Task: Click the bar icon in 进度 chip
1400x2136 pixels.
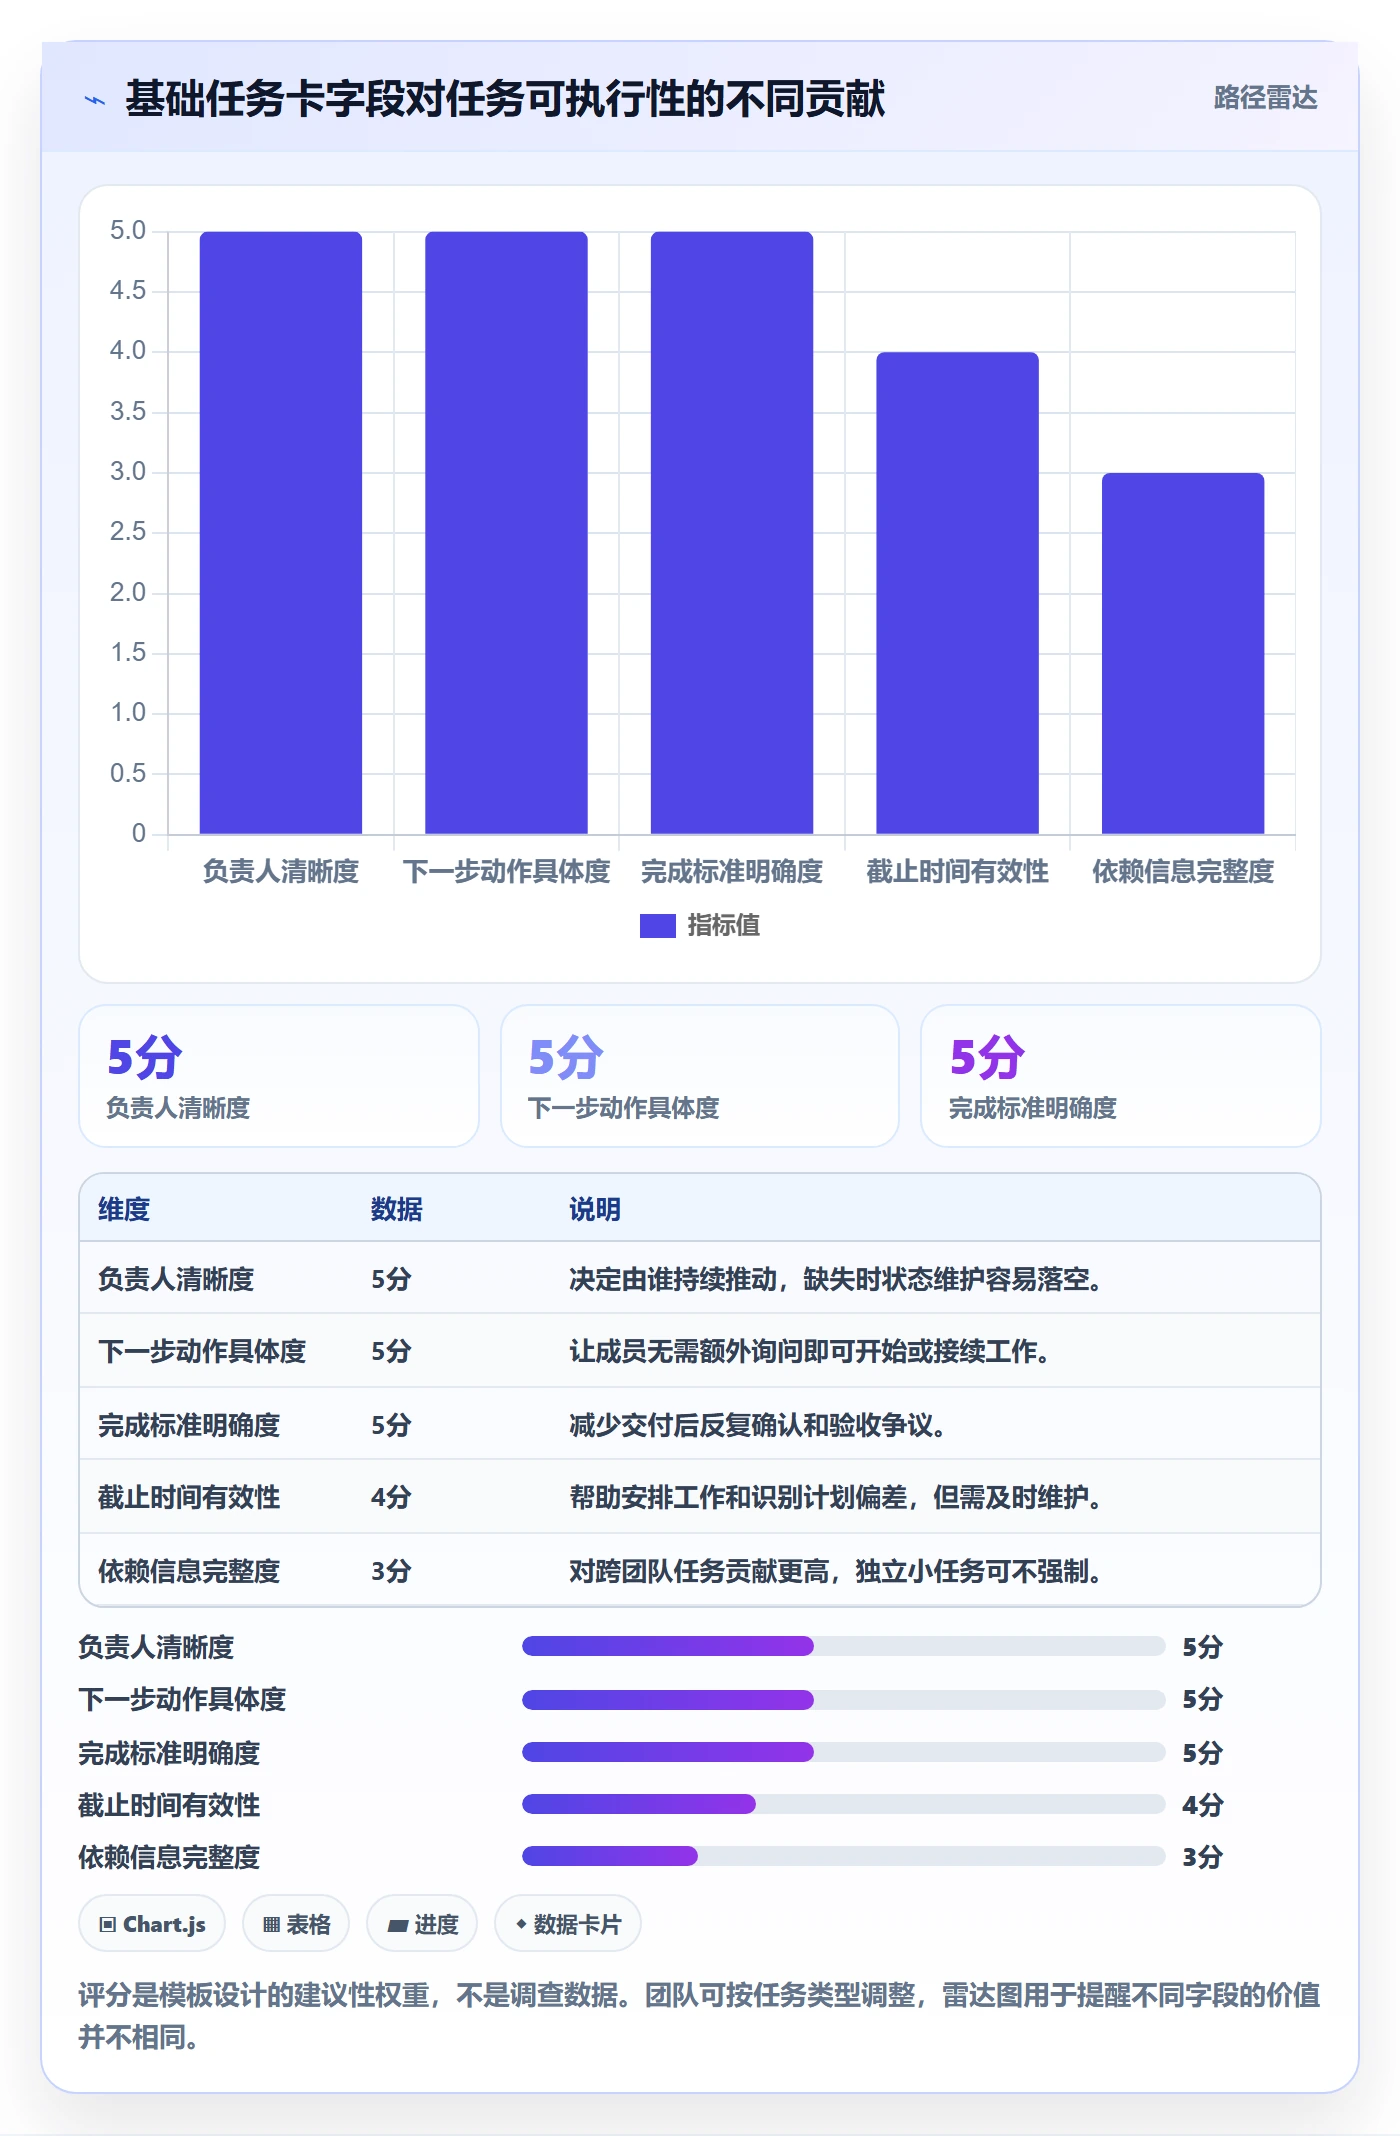Action: tap(397, 1926)
